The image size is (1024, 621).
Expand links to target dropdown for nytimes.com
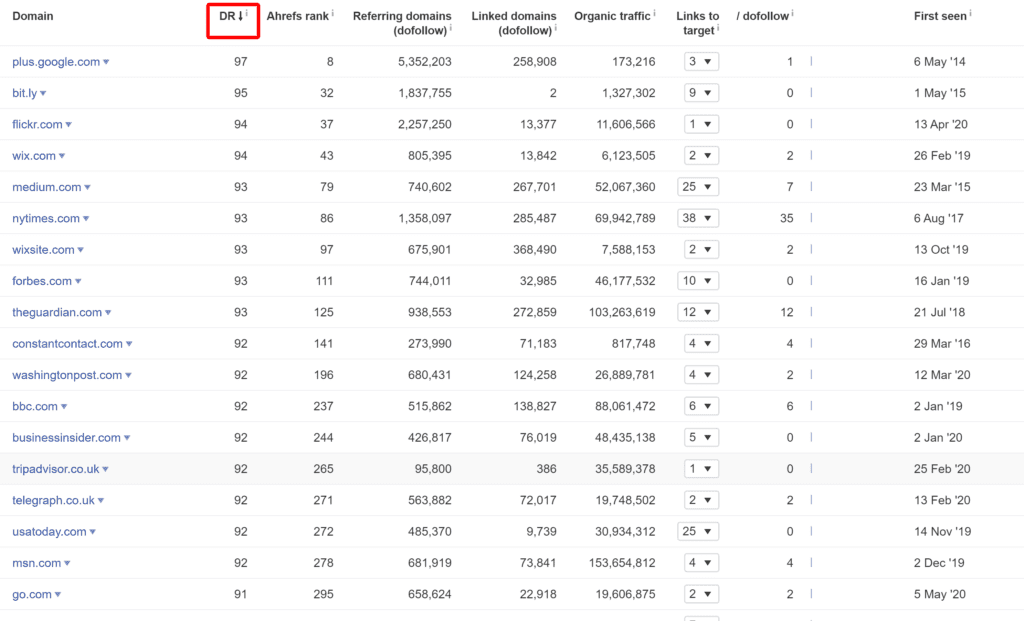click(x=698, y=218)
